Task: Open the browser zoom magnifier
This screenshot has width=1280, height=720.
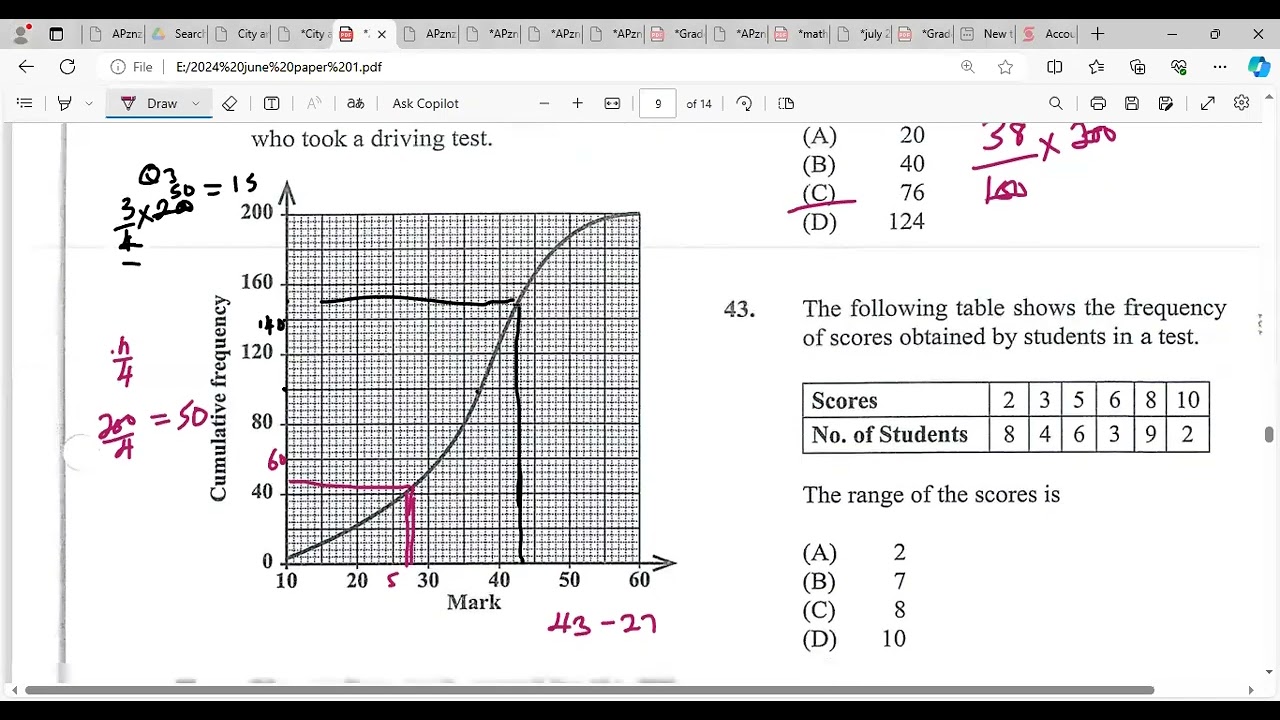Action: click(x=967, y=67)
